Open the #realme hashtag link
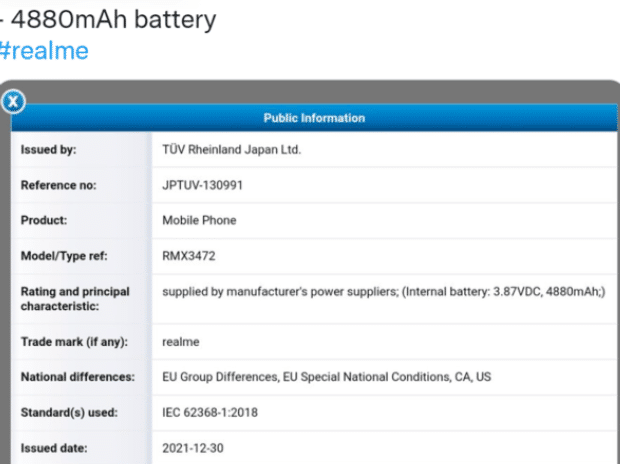The width and height of the screenshot is (620, 464). [x=43, y=50]
